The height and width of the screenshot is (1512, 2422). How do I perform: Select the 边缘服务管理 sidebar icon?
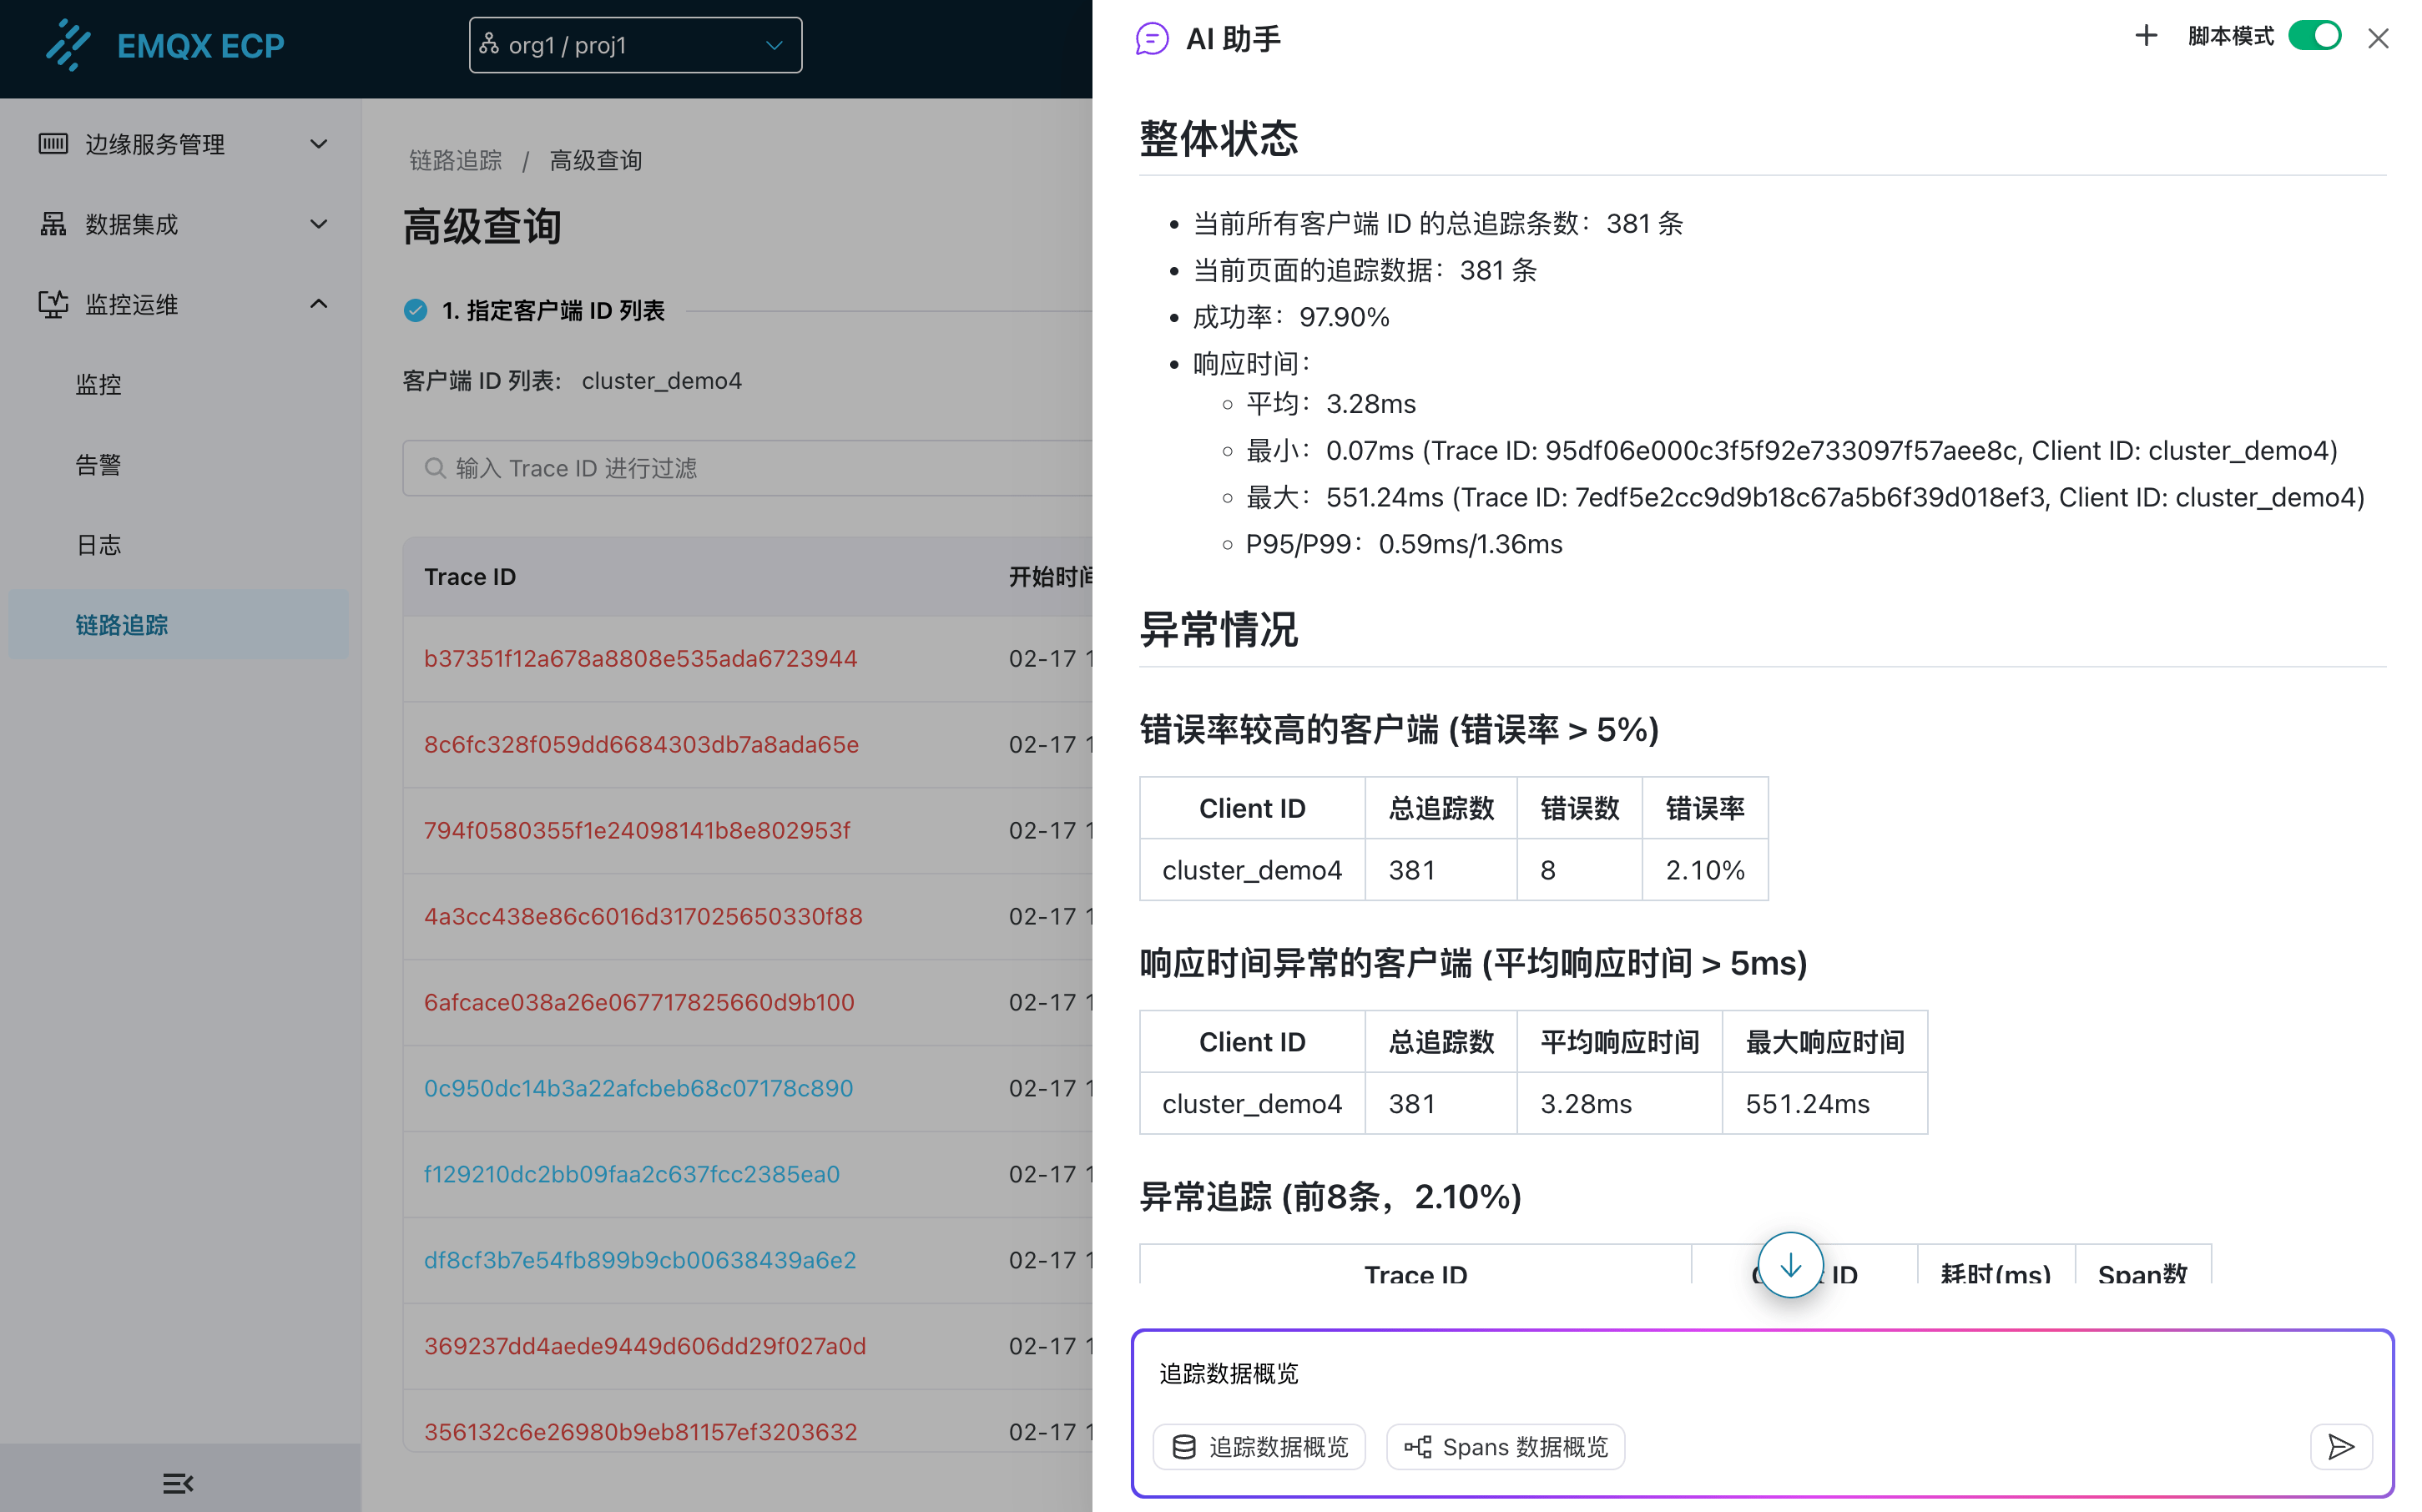(52, 144)
